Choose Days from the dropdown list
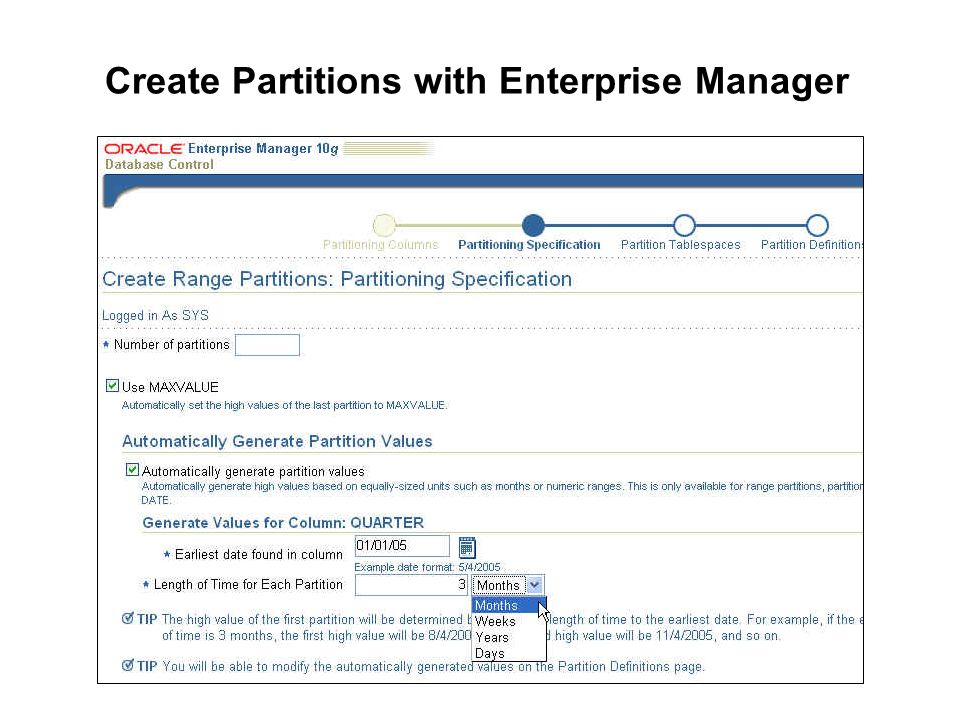This screenshot has height=720, width=960. [509, 653]
